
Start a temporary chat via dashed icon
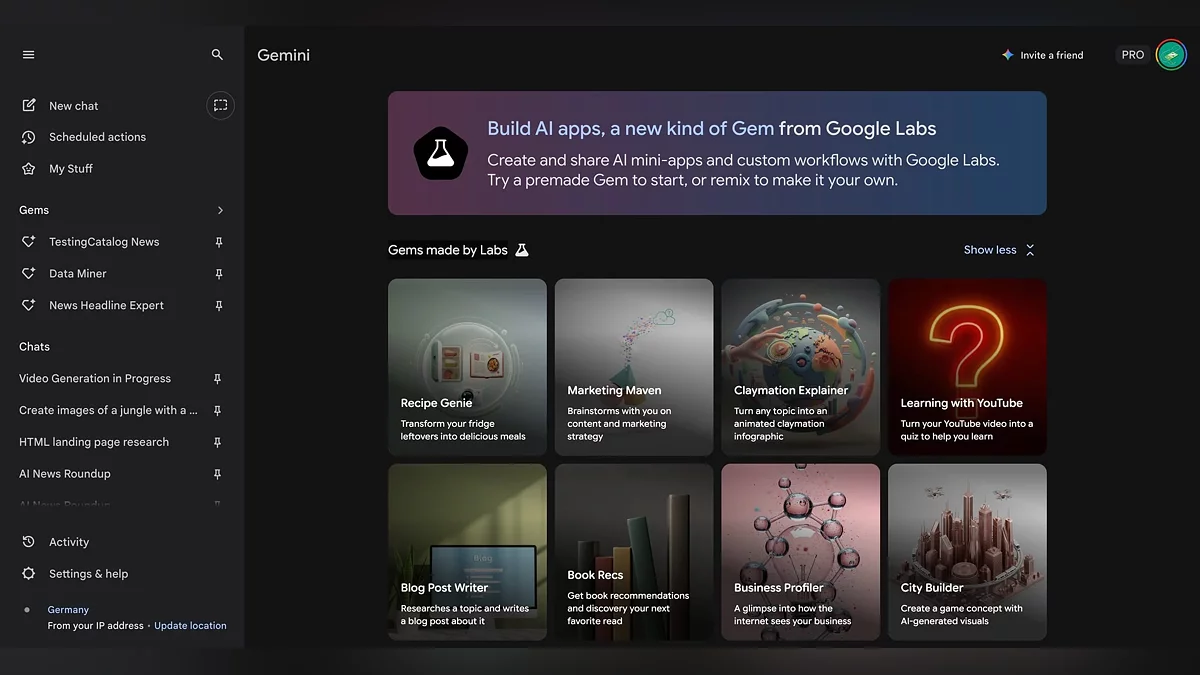[220, 105]
